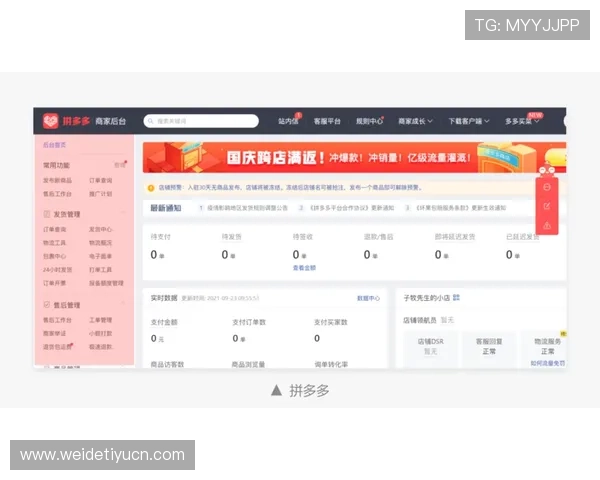Open 24小时发货 in sidebar
Image resolution: width=600 pixels, height=480 pixels.
click(x=57, y=269)
